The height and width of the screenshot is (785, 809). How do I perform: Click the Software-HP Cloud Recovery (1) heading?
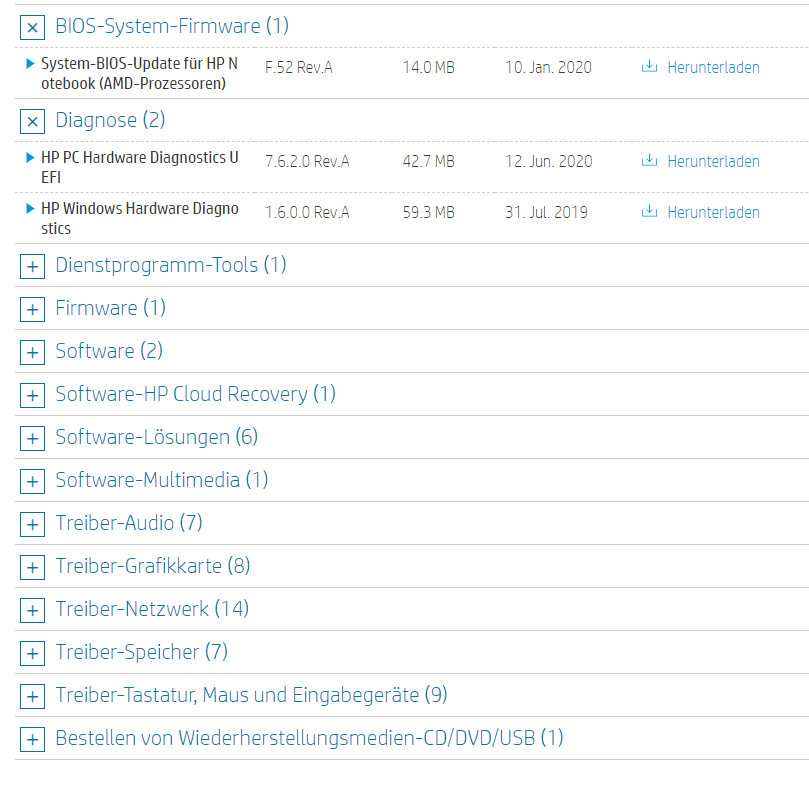click(x=196, y=394)
